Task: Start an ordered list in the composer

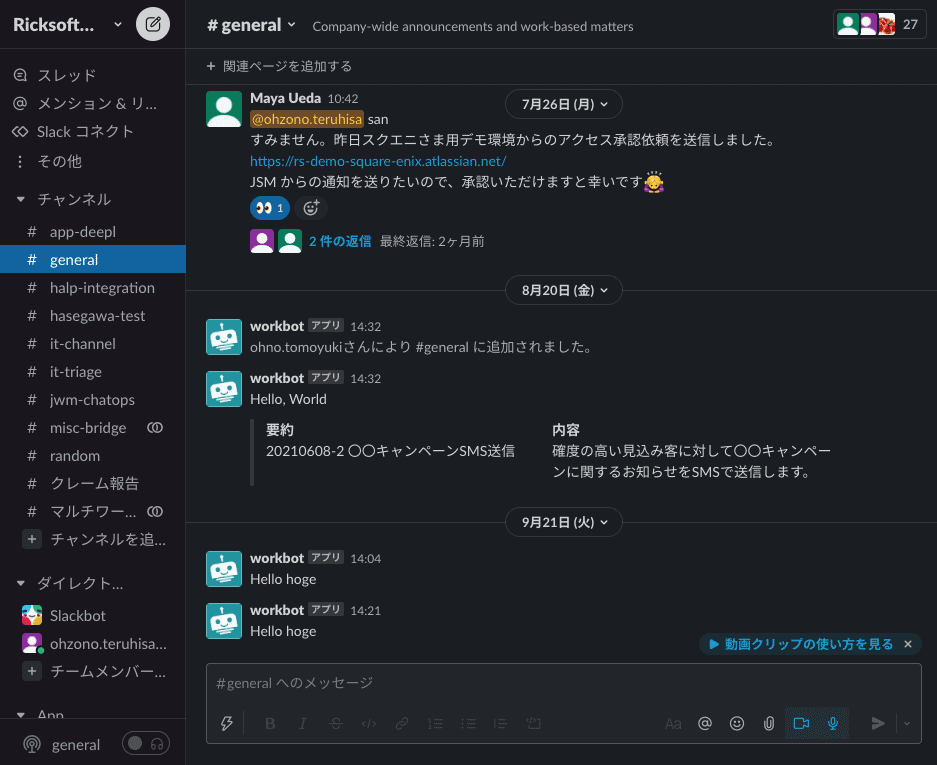Action: pos(435,723)
